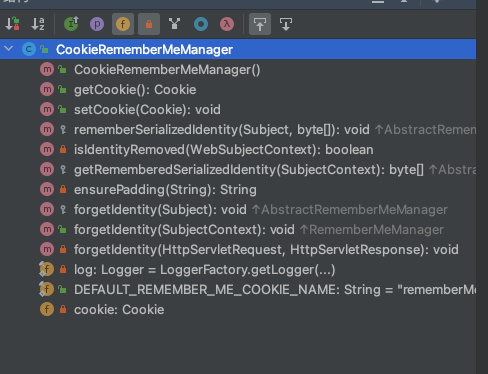Select isIdentityRemoved(WebSubjectContext) method
The height and width of the screenshot is (374, 488).
click(x=224, y=150)
